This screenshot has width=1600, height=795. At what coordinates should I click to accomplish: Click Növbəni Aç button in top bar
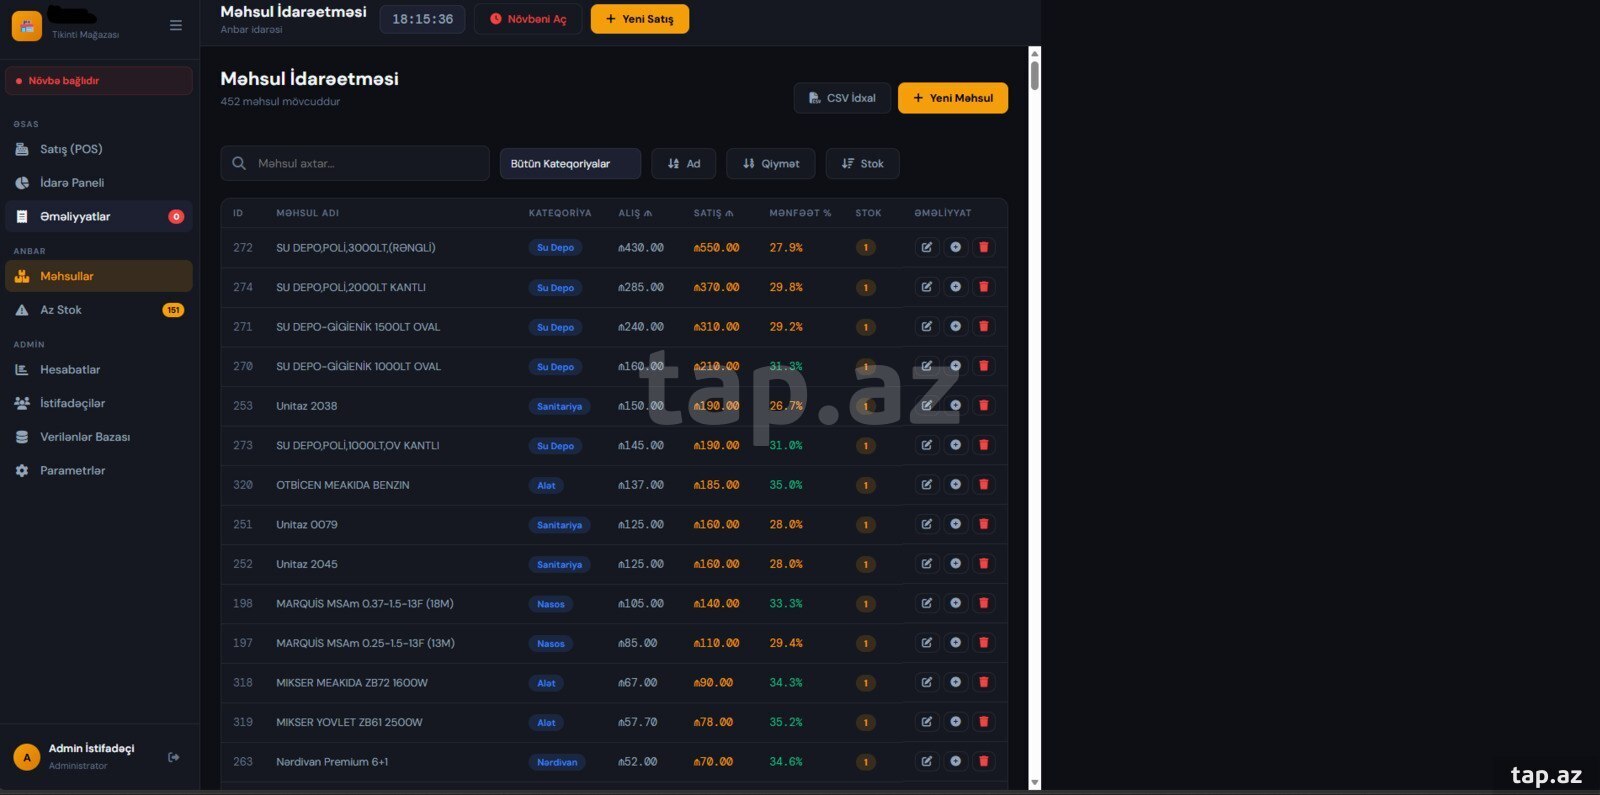527,19
